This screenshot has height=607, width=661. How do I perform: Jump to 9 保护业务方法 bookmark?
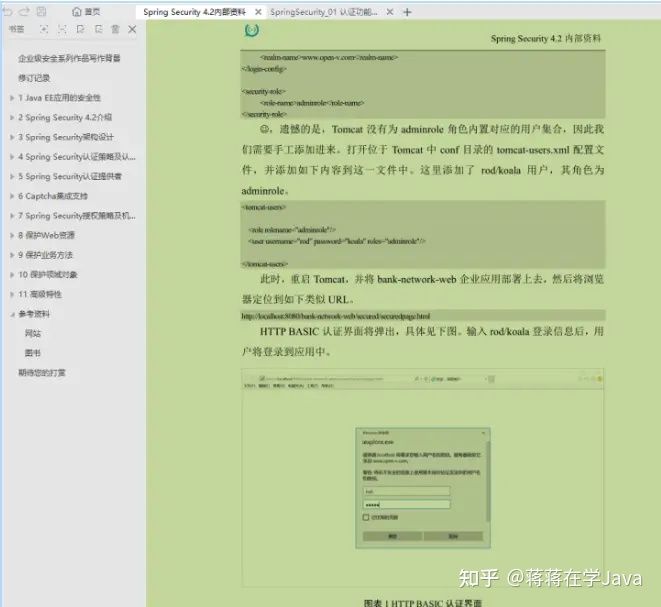(x=45, y=255)
